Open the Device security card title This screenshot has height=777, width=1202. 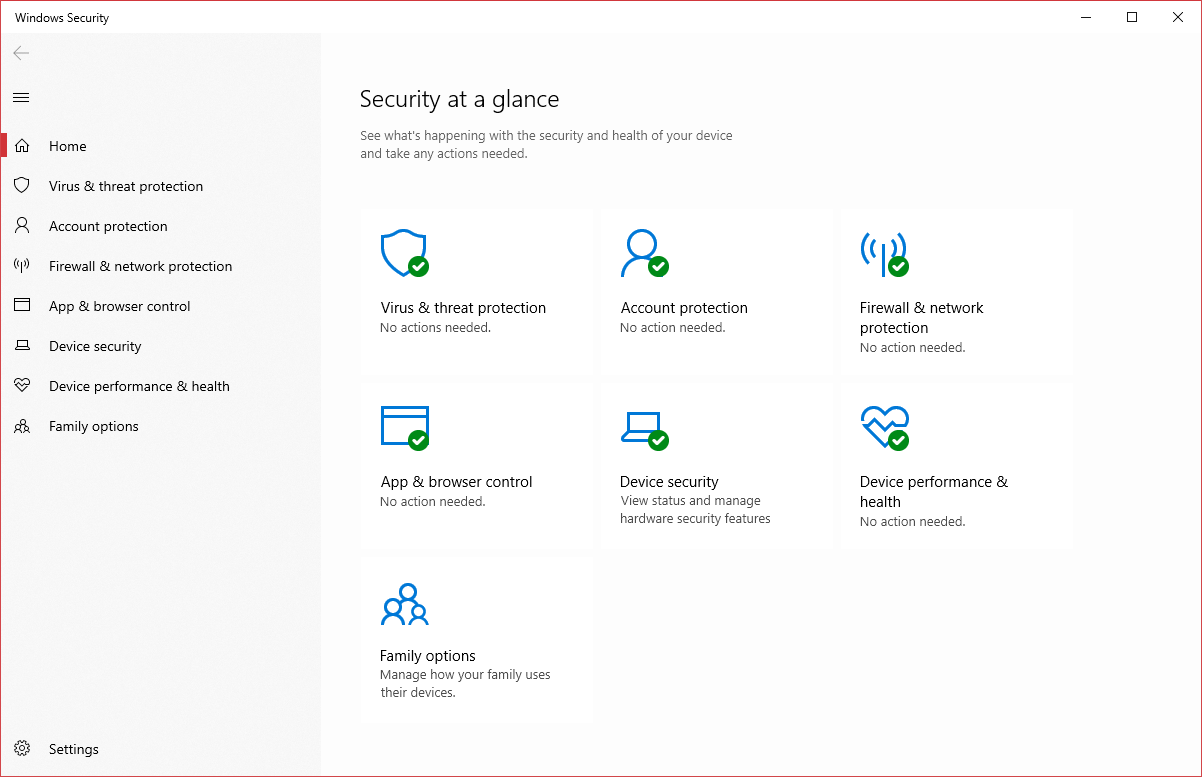669,482
